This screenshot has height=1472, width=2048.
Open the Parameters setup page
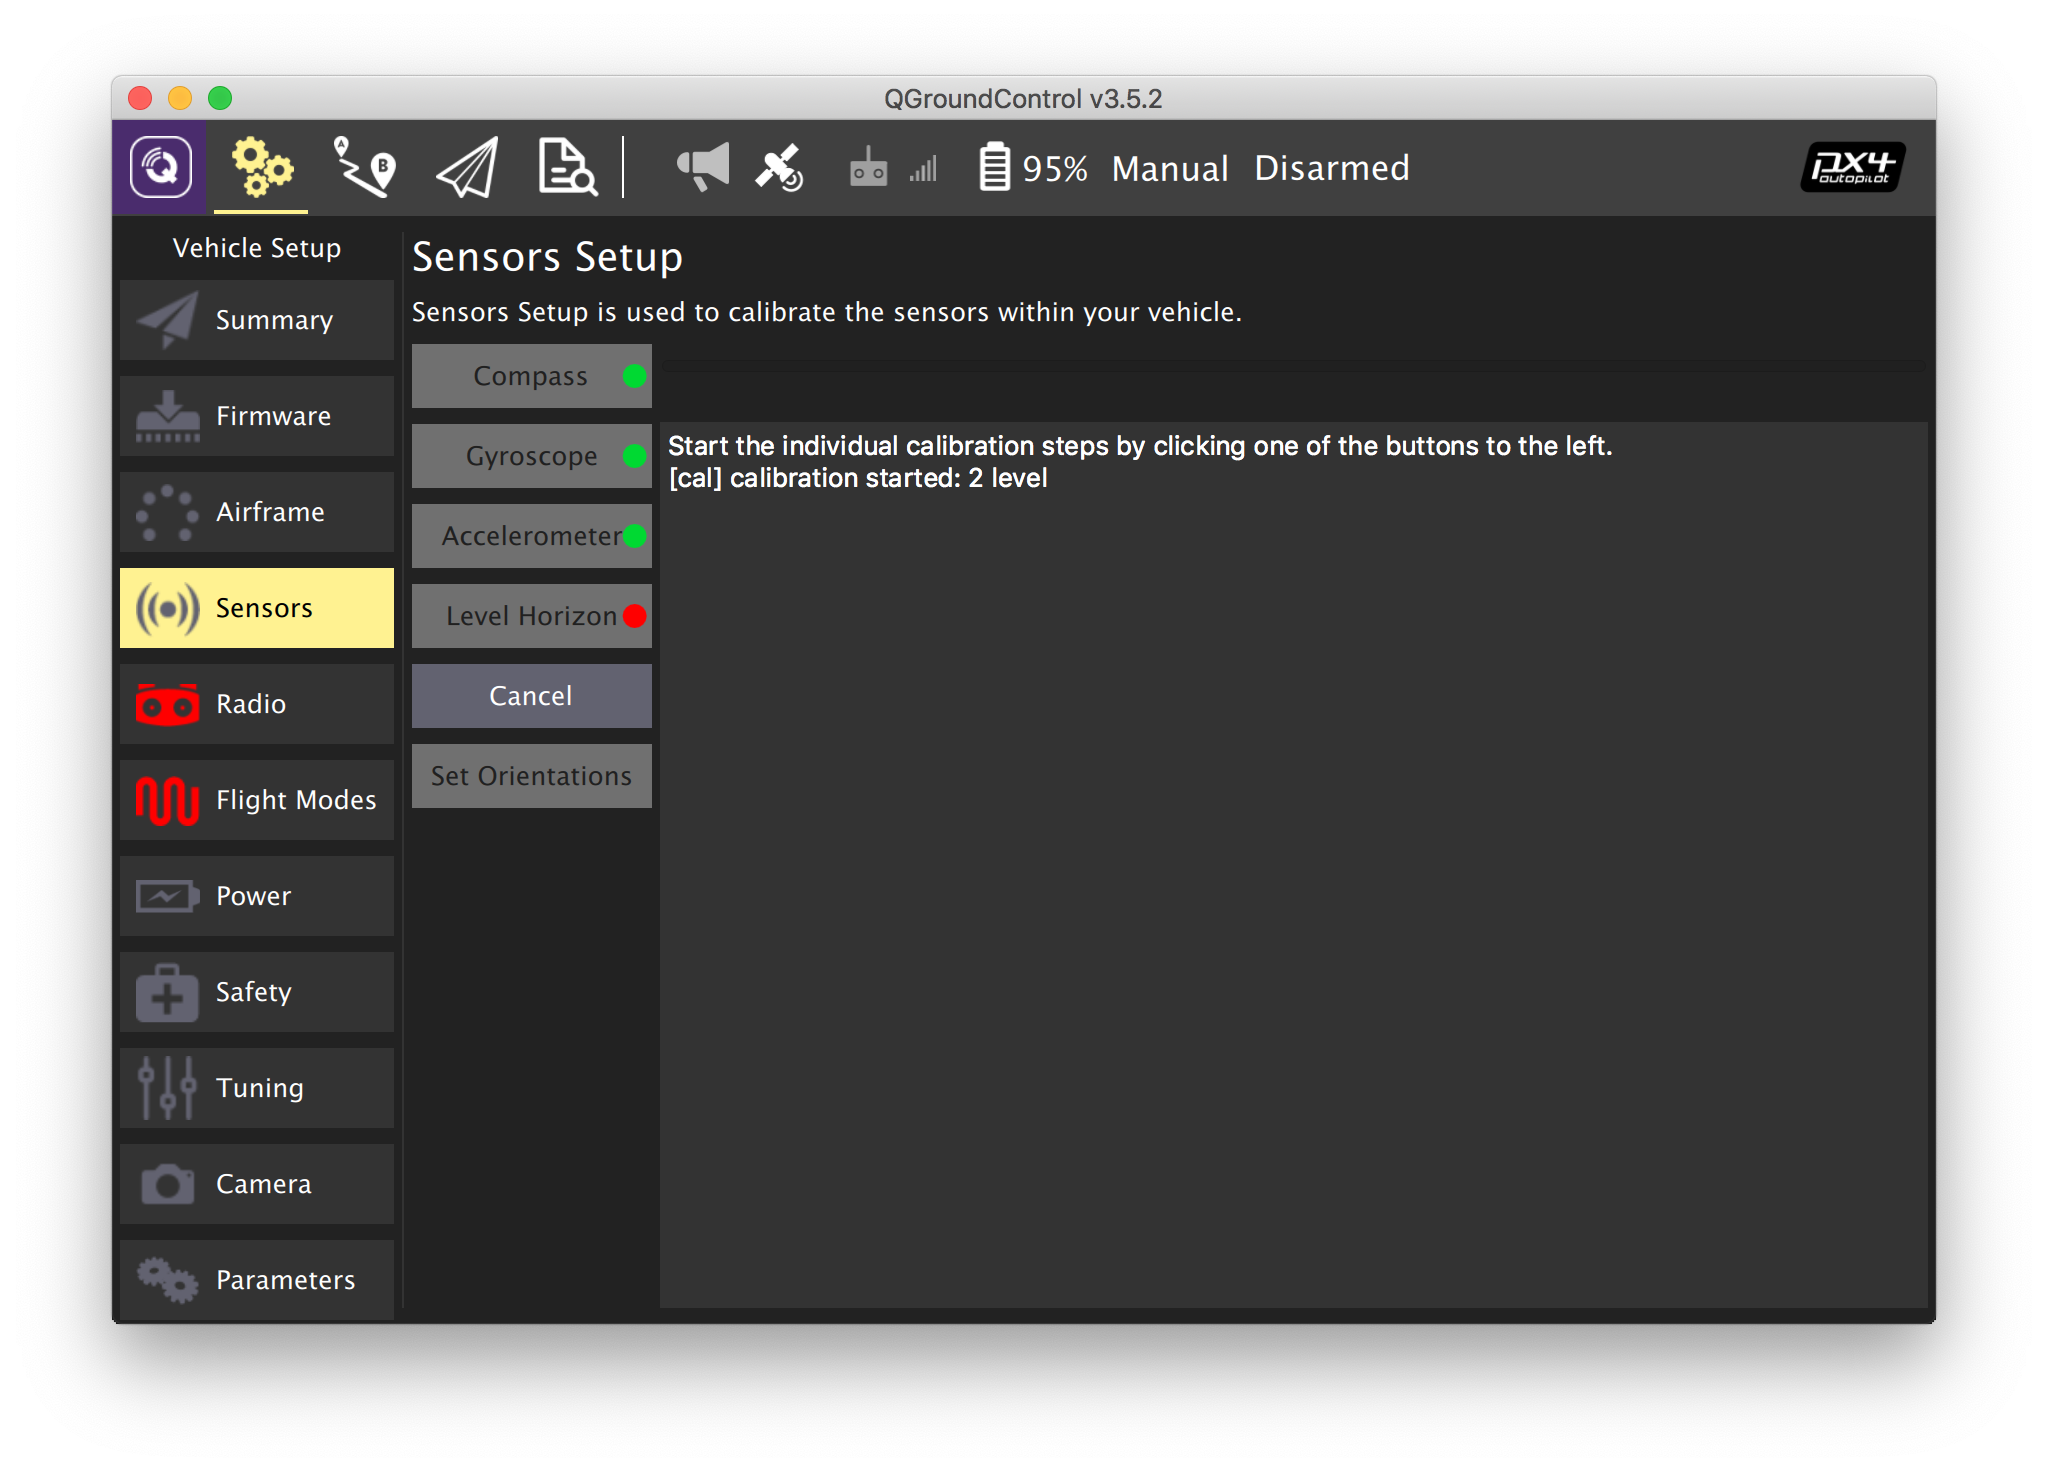pyautogui.click(x=257, y=1280)
